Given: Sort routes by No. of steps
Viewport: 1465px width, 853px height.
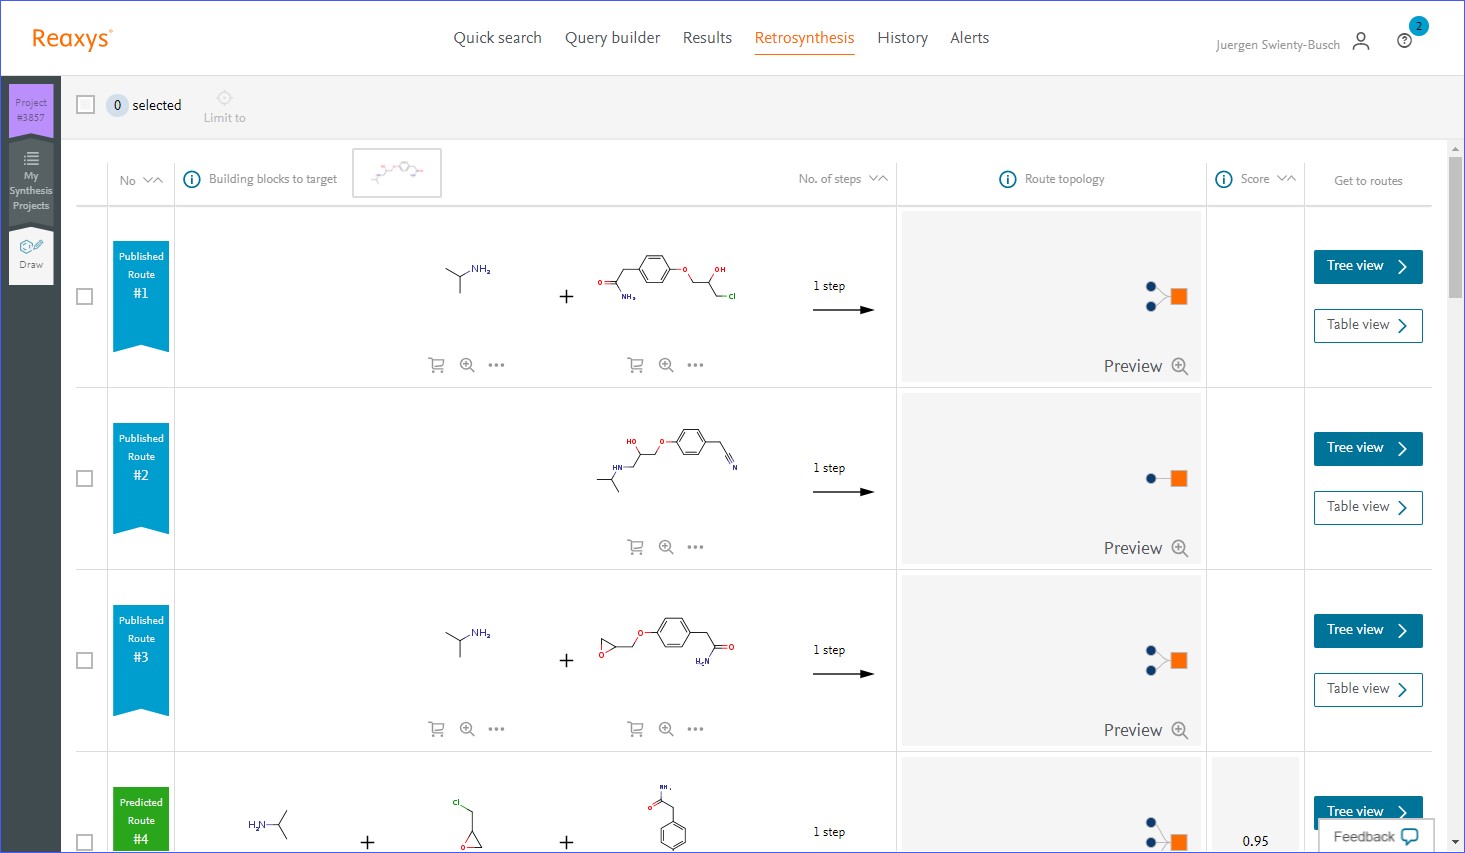Looking at the screenshot, I should point(878,179).
